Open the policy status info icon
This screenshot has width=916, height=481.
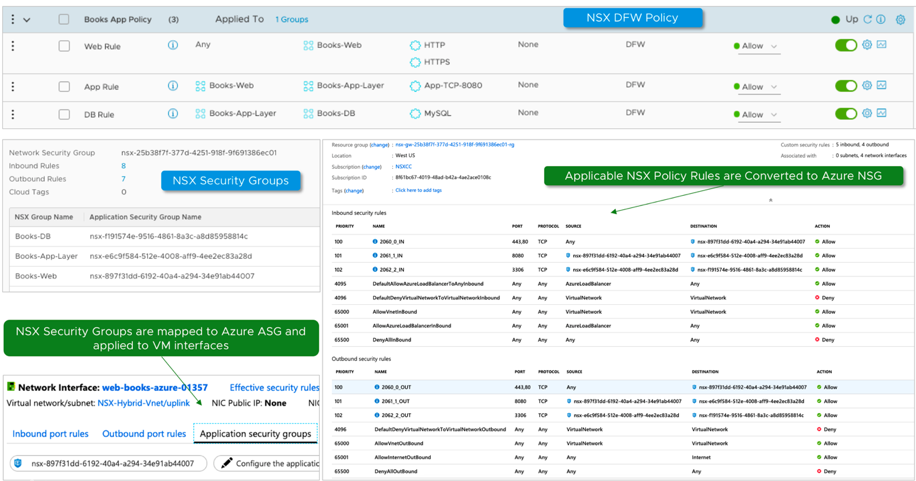[x=881, y=19]
